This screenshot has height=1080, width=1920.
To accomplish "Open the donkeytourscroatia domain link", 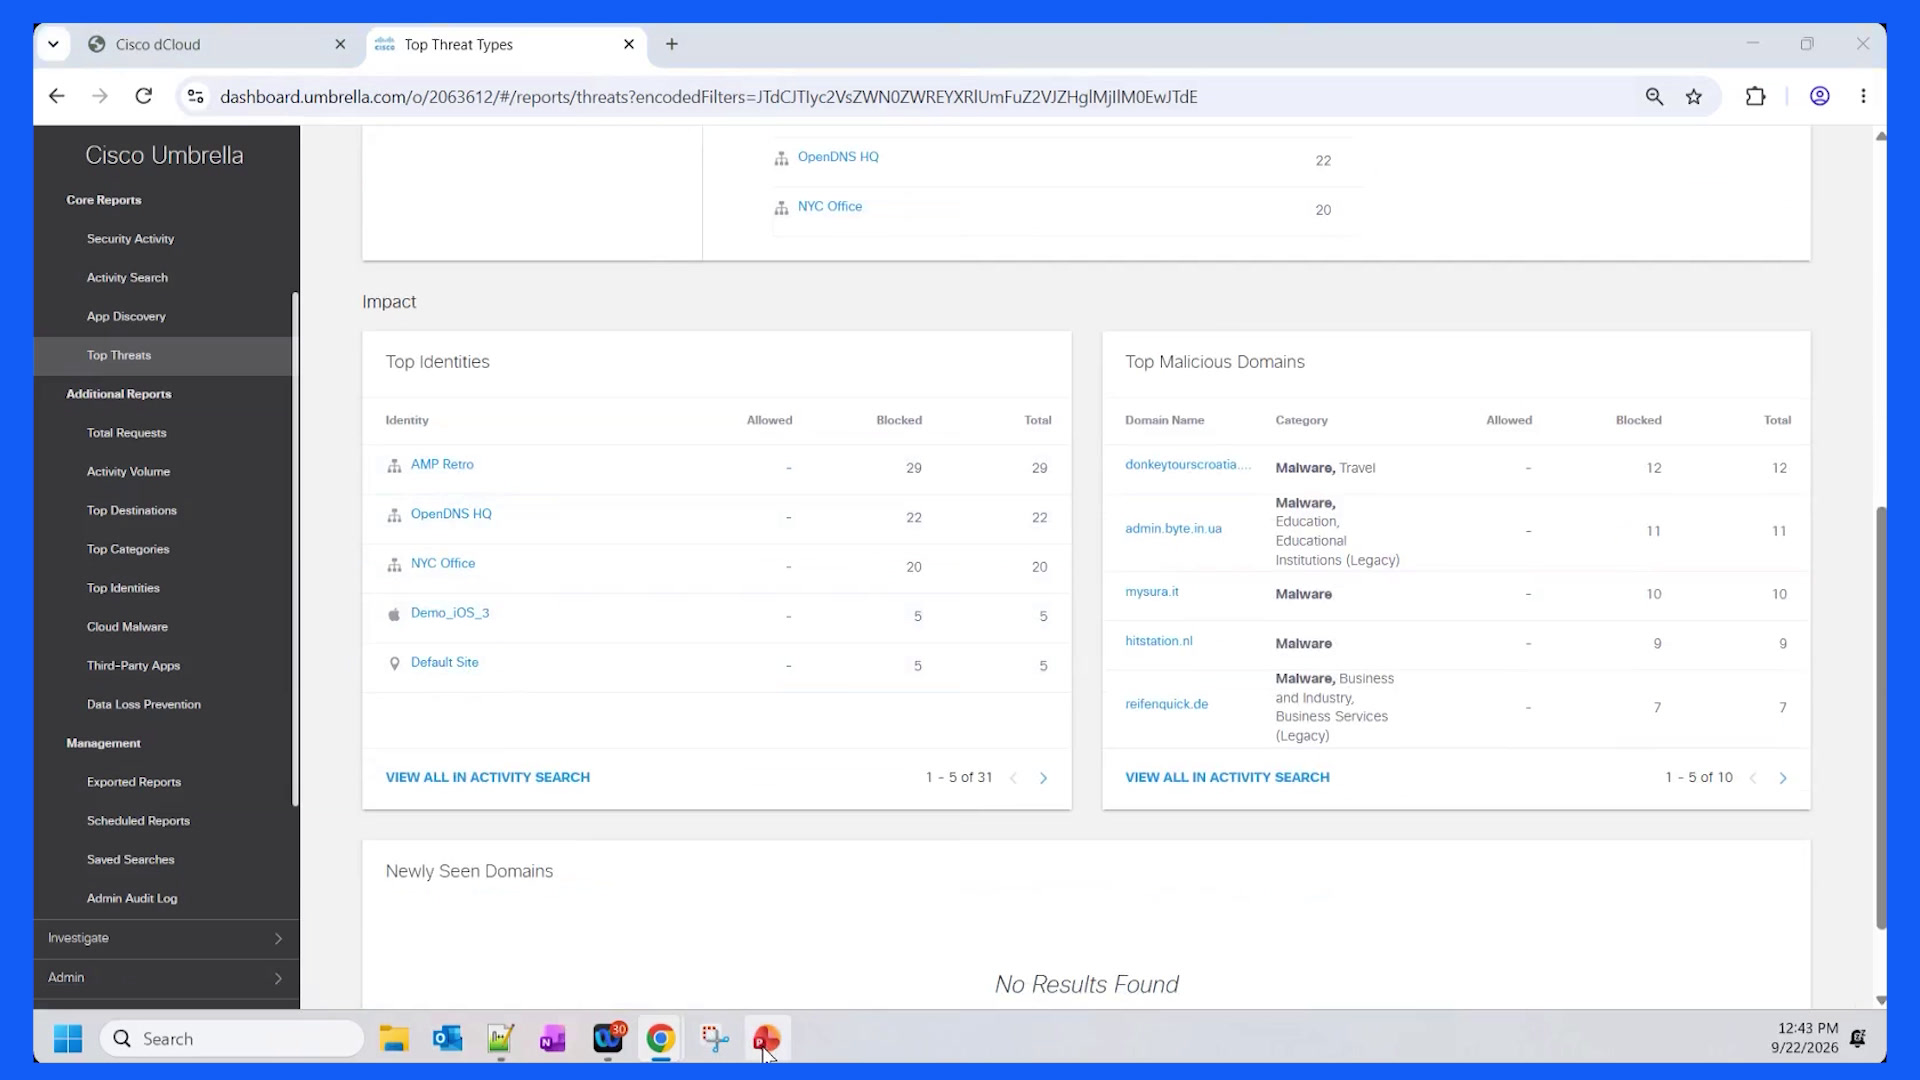I will point(1188,464).
